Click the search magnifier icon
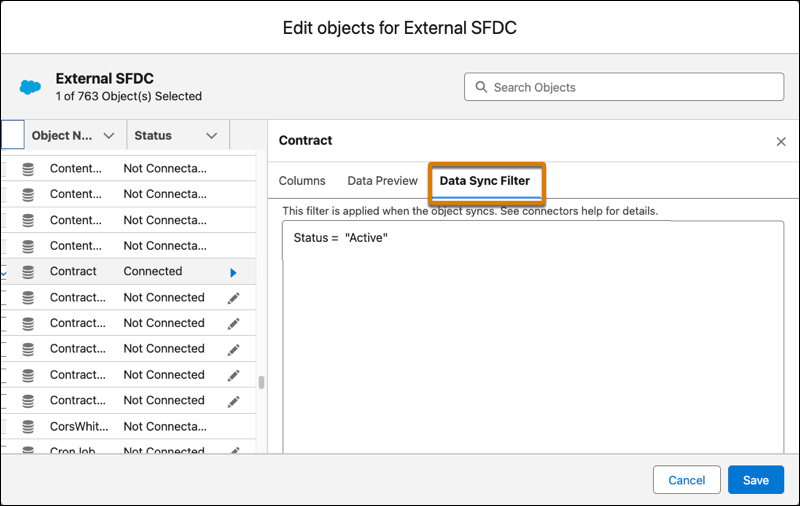The image size is (800, 506). [x=481, y=87]
